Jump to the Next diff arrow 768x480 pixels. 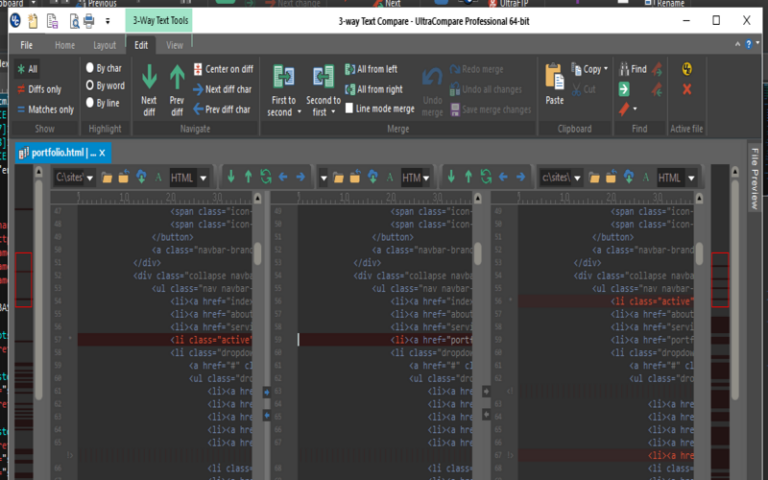click(149, 85)
